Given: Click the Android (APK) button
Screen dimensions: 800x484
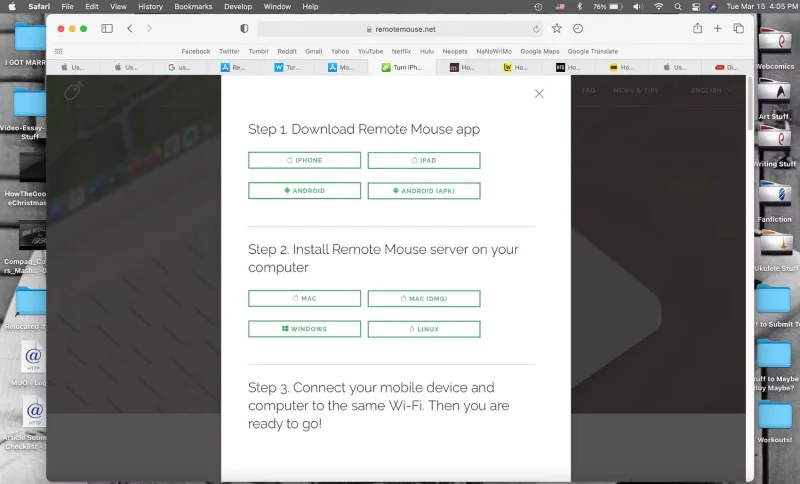Looking at the screenshot, I should pyautogui.click(x=424, y=191).
